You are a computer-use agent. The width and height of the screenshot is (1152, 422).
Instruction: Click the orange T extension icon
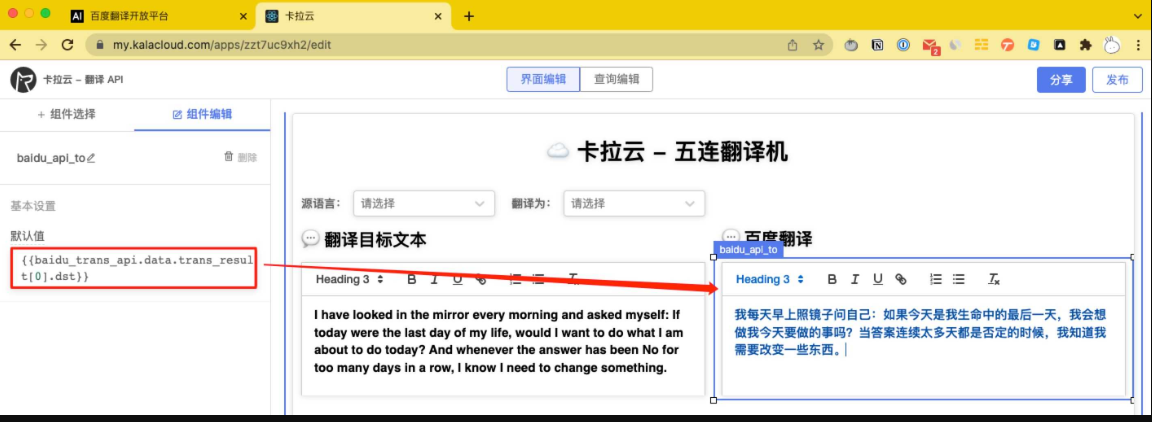[x=1007, y=45]
